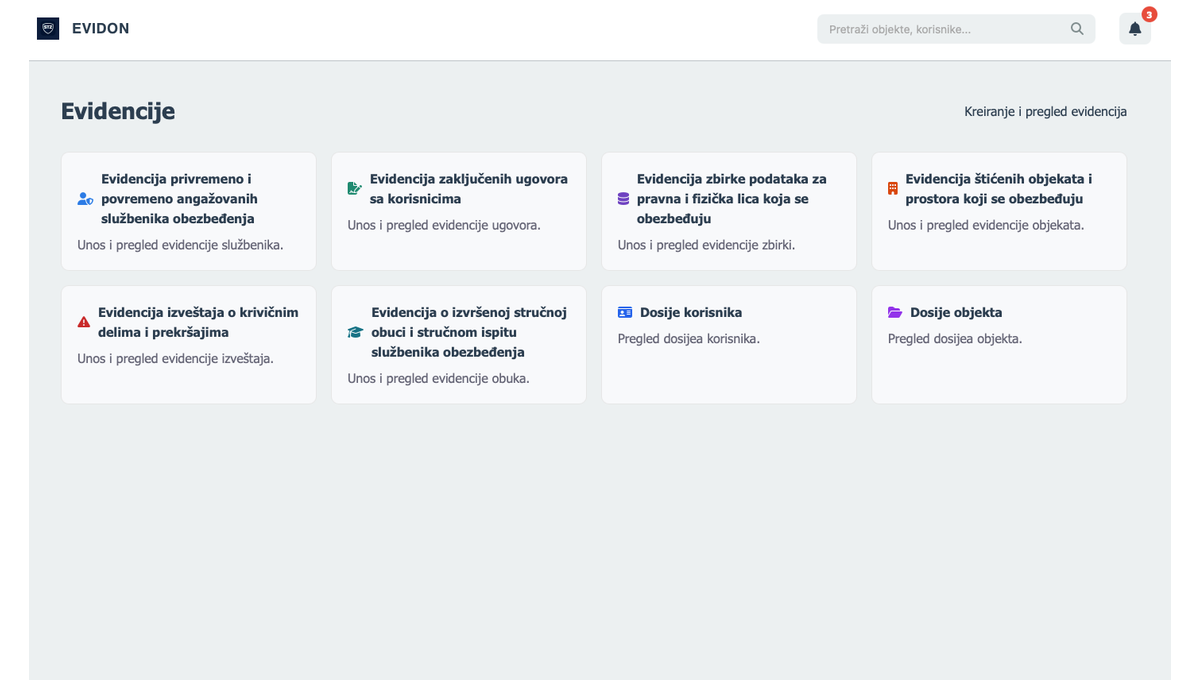Click the green contract signing icon
1200x680 pixels.
[x=354, y=188]
